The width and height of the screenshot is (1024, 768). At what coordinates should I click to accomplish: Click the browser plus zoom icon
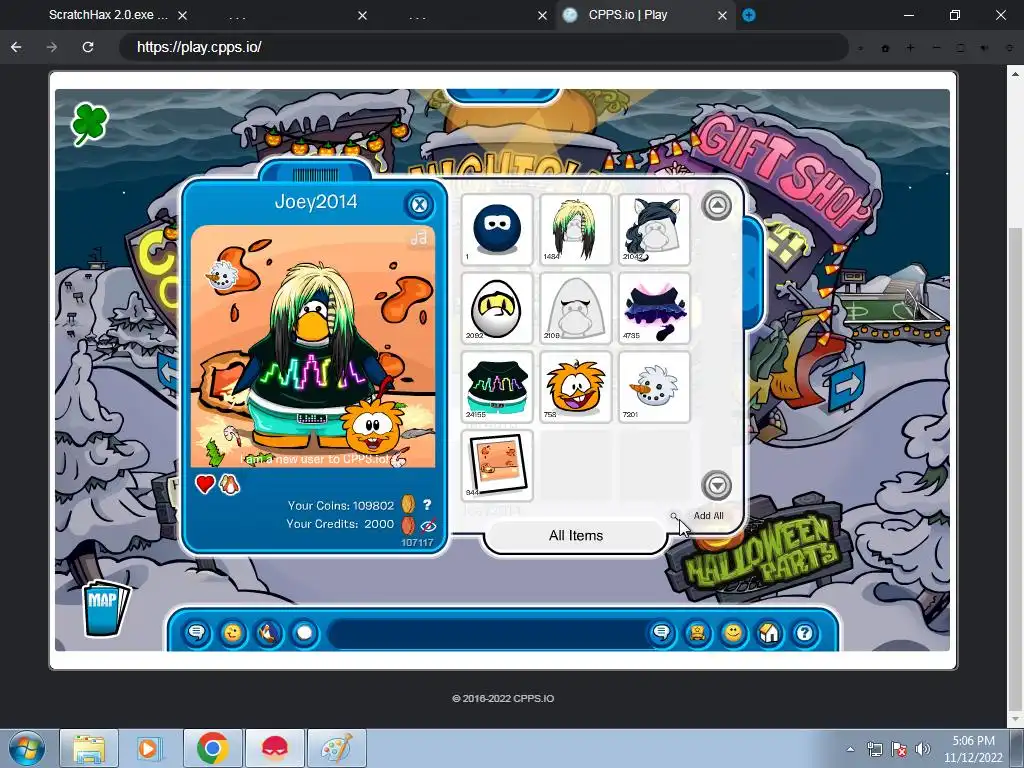click(910, 48)
